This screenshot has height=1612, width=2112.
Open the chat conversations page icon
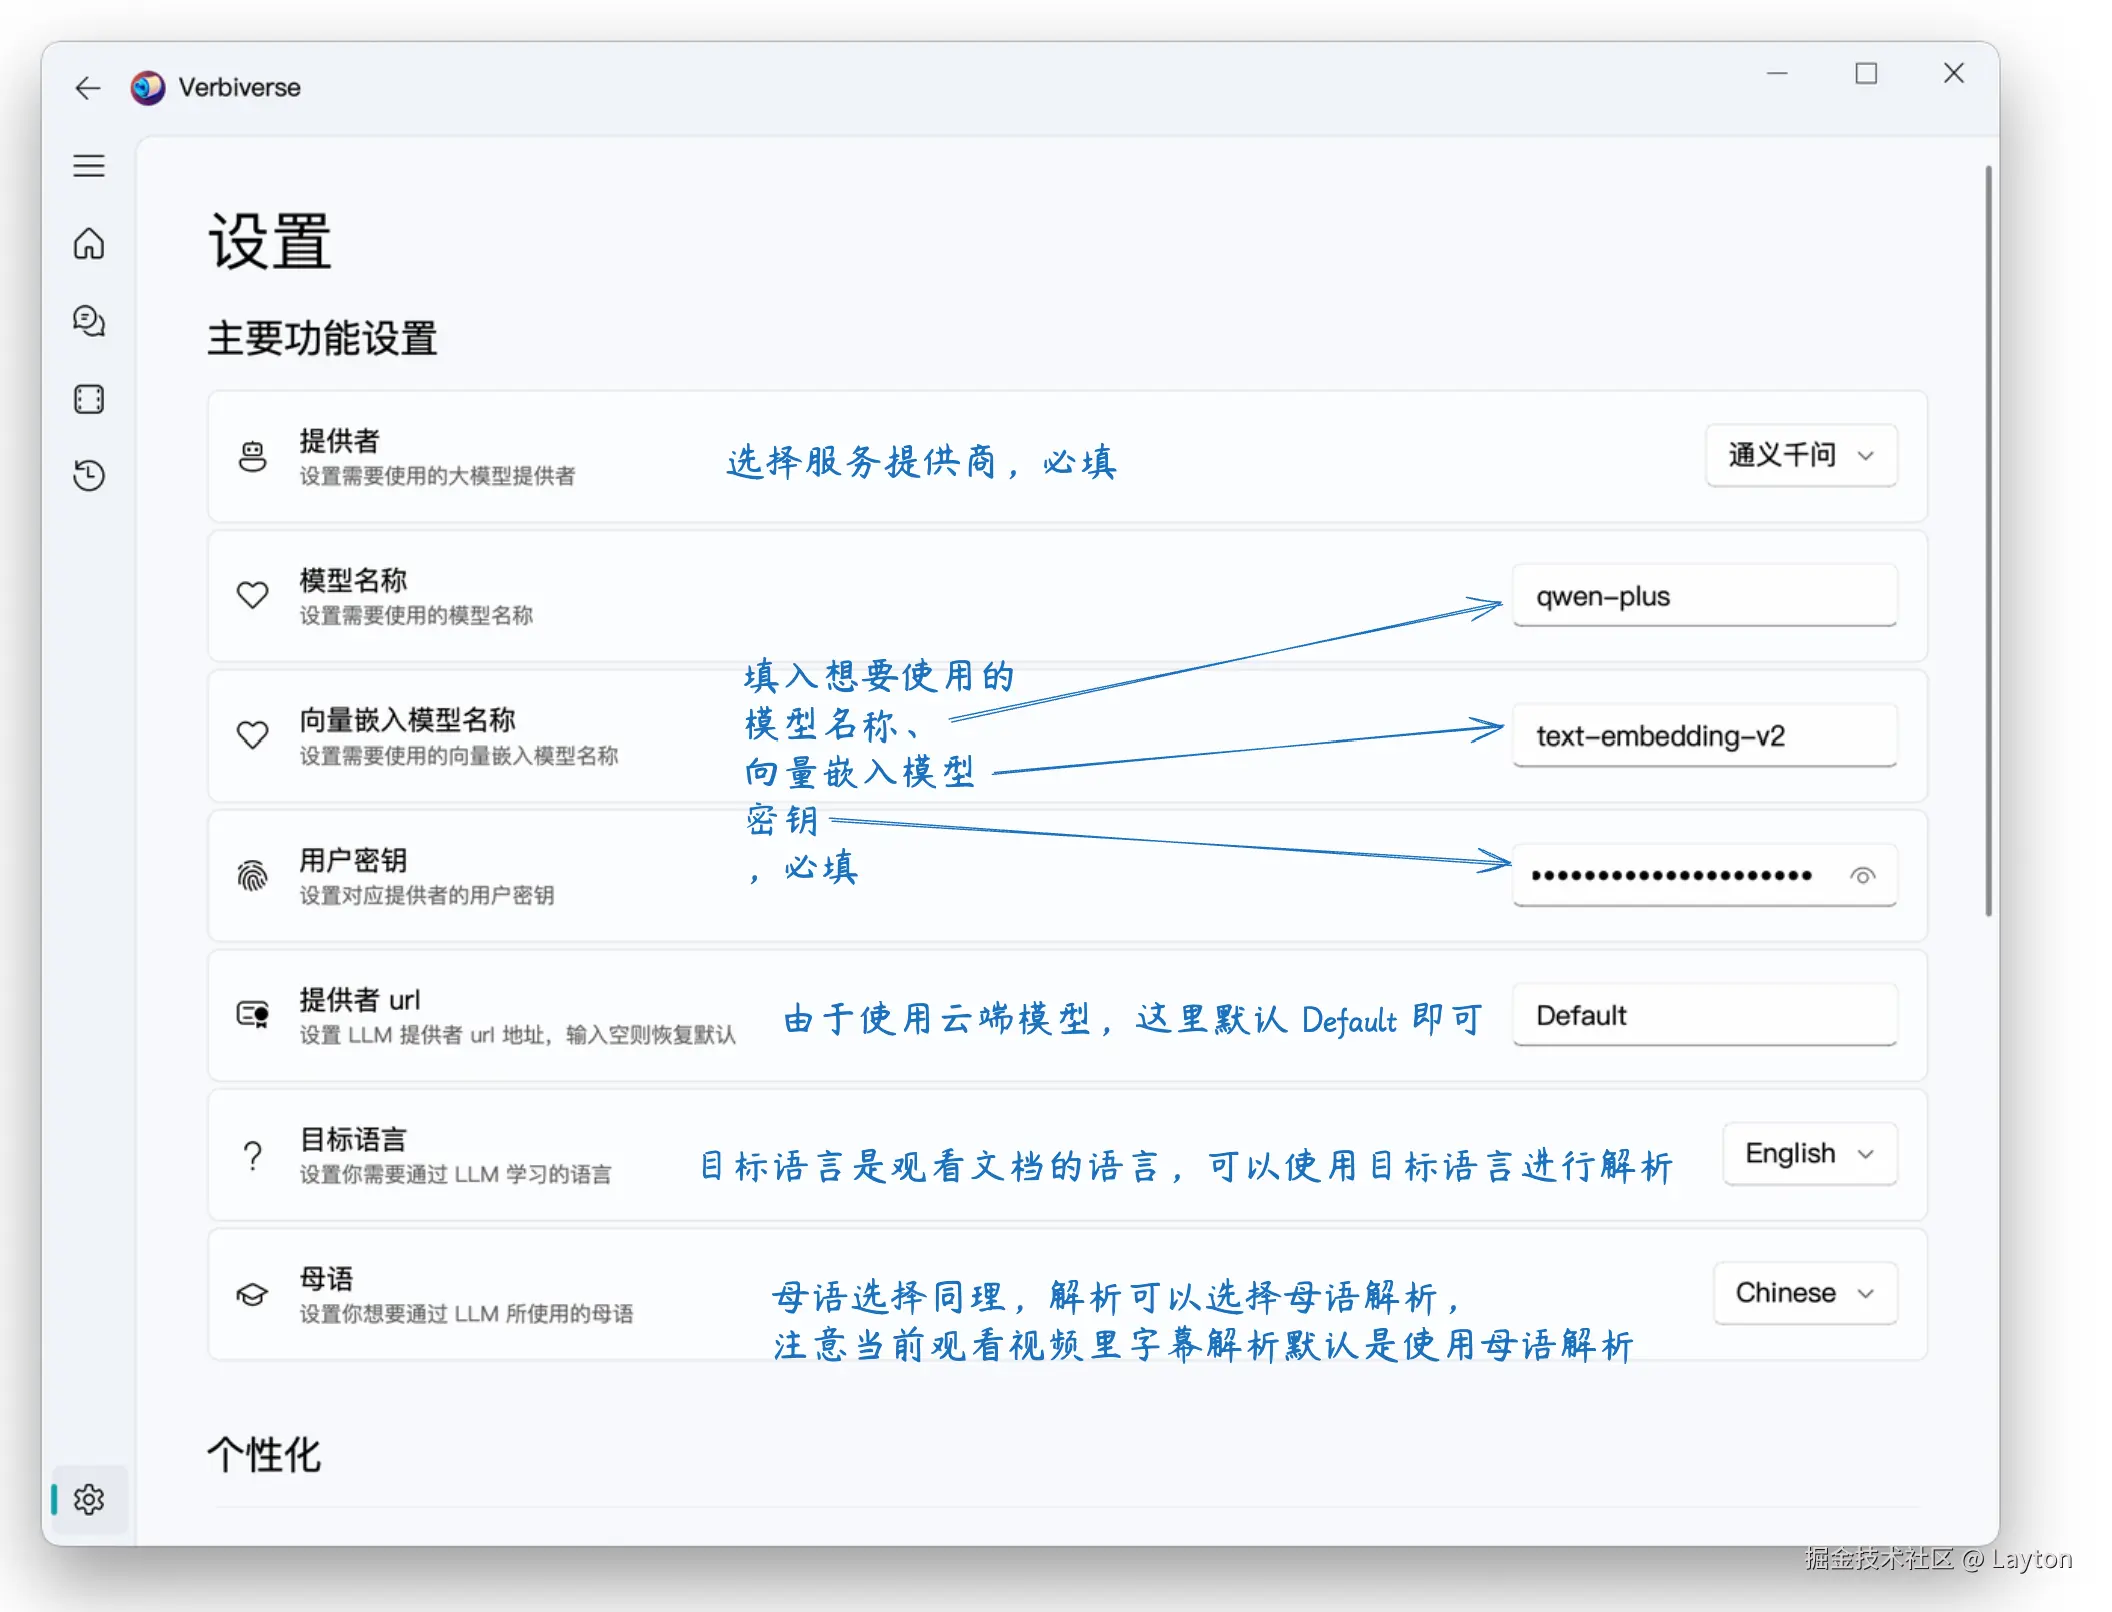[x=88, y=321]
